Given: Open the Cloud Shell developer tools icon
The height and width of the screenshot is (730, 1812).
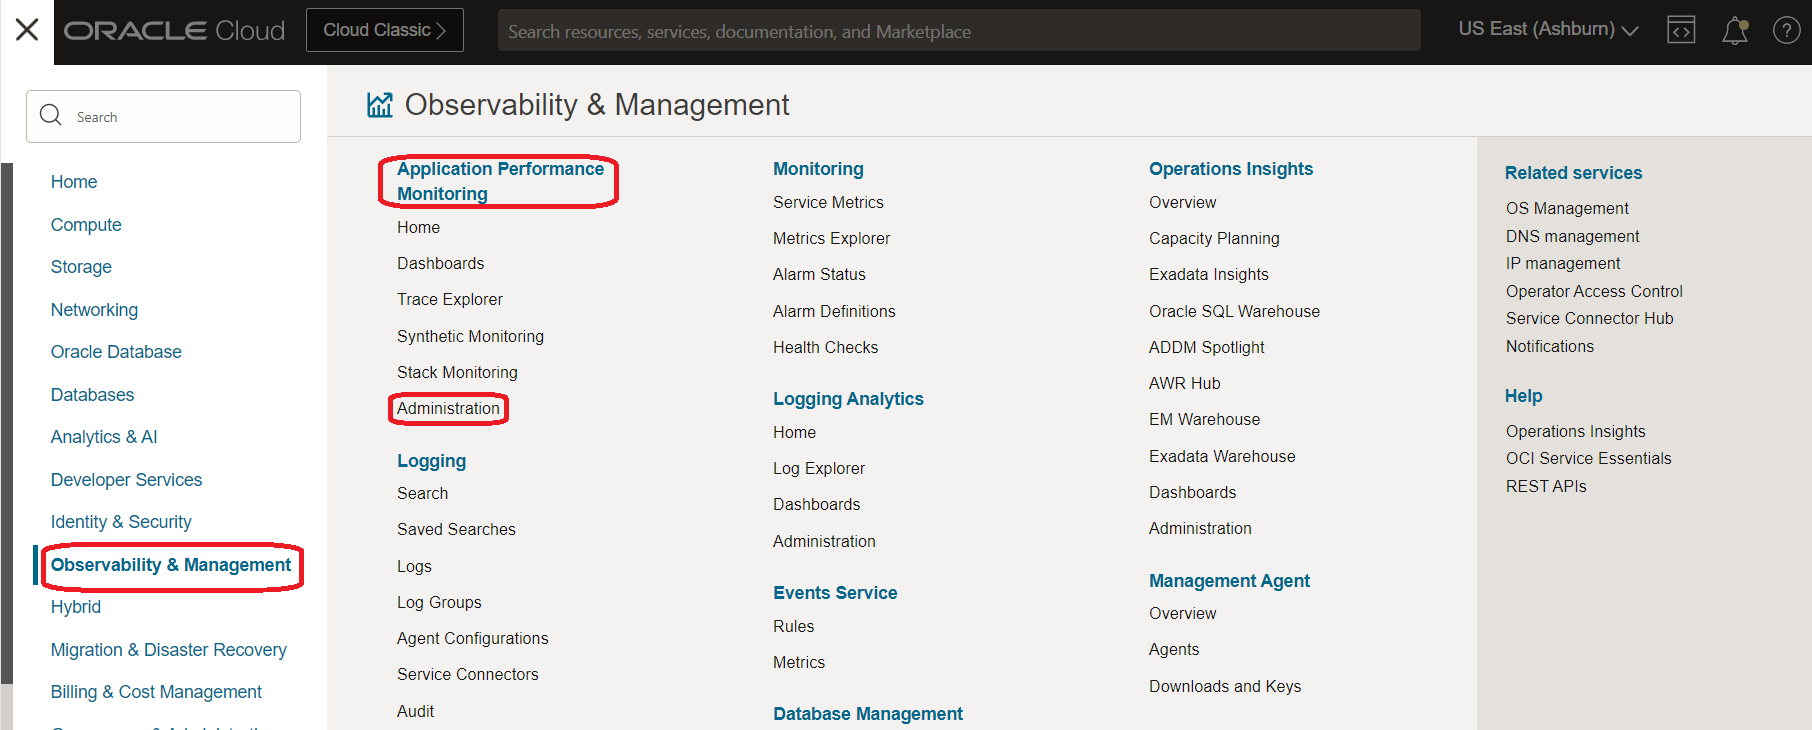Looking at the screenshot, I should tap(1681, 31).
